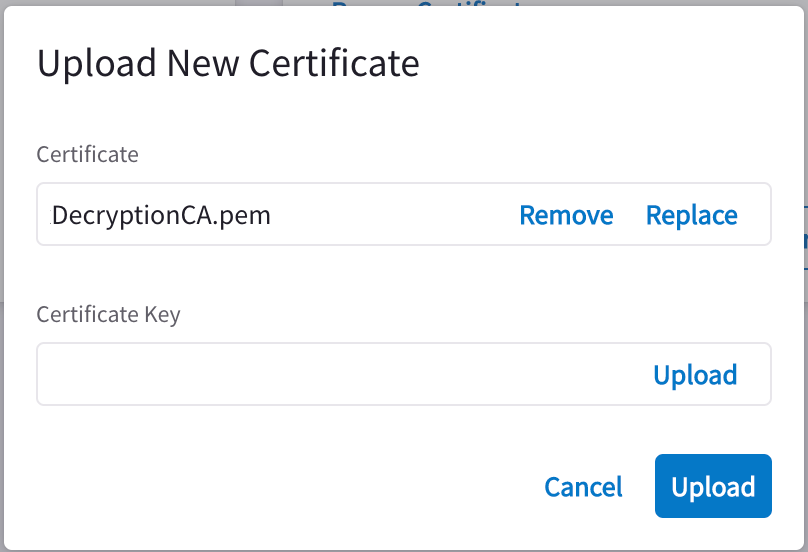The height and width of the screenshot is (552, 808).
Task: Click the "Certificate" field label
Action: [x=87, y=154]
